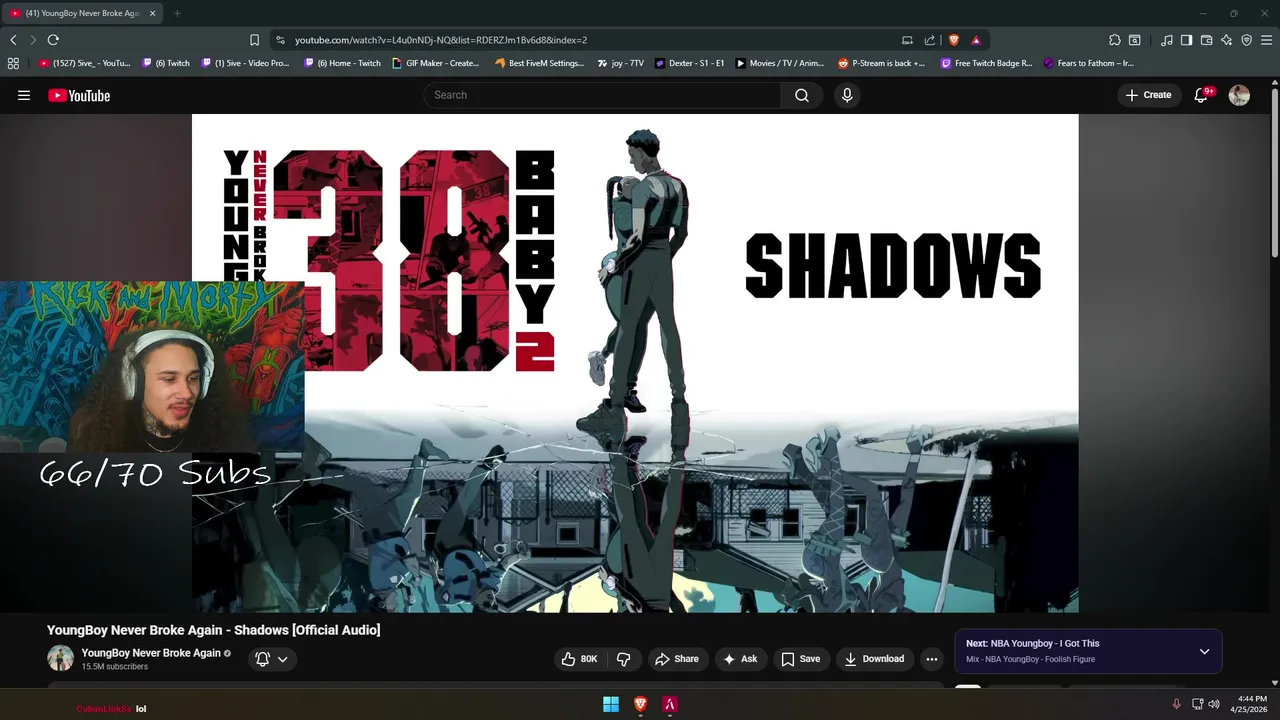The image size is (1280, 720).
Task: Open site settings icon beside URL
Action: pos(280,40)
